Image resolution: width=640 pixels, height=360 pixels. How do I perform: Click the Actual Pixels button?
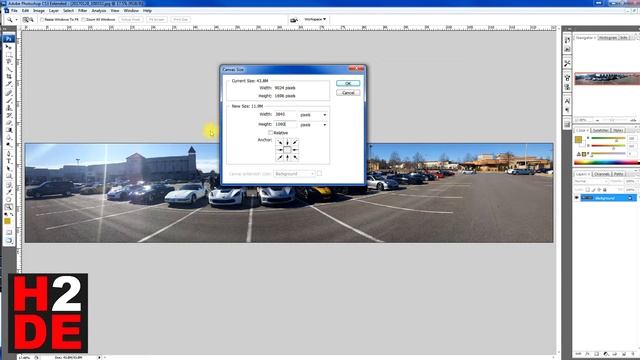[x=131, y=20]
